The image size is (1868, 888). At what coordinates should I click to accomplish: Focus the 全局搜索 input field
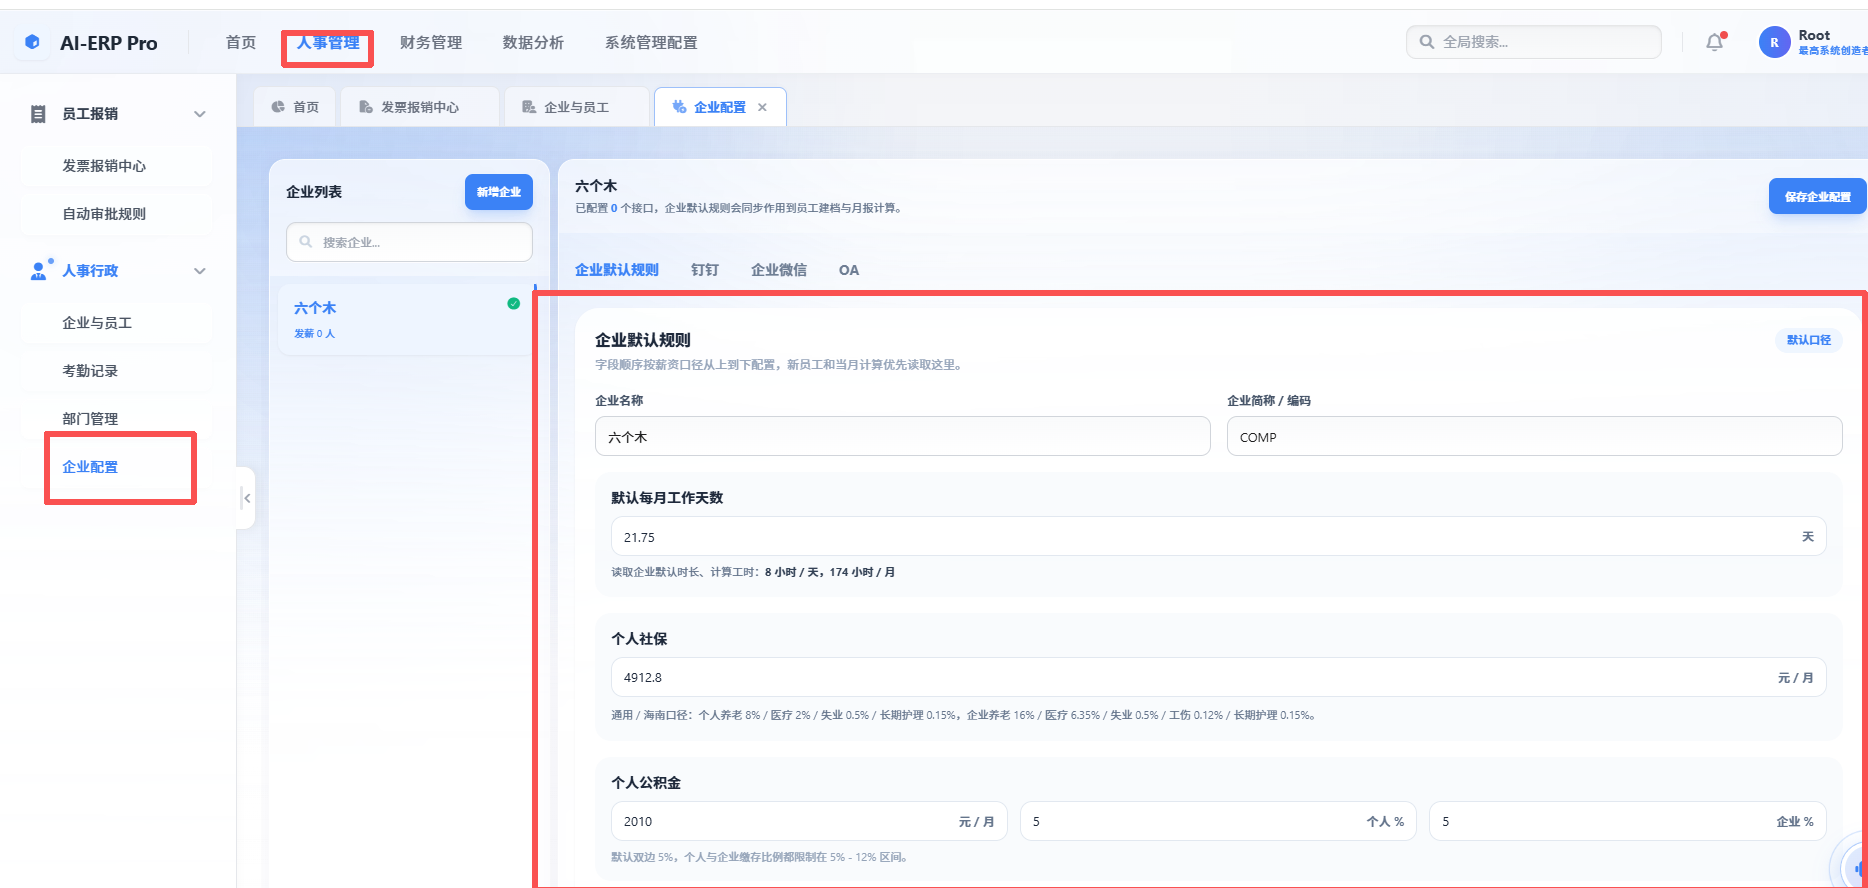point(1534,42)
